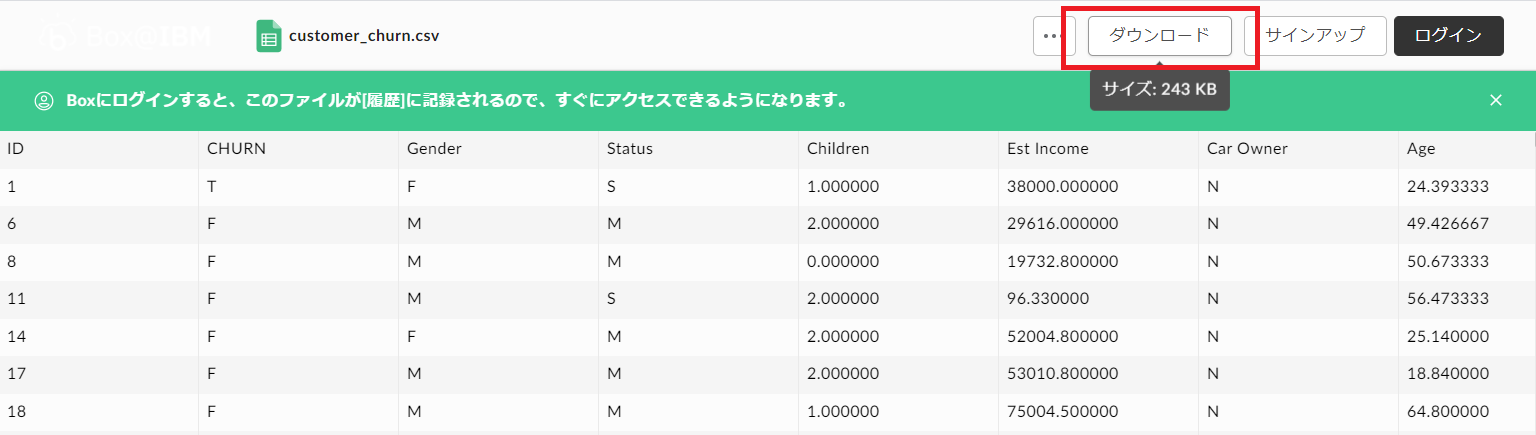Click the age cell 49.426667
Screen dimensions: 1536x435
pos(1448,224)
